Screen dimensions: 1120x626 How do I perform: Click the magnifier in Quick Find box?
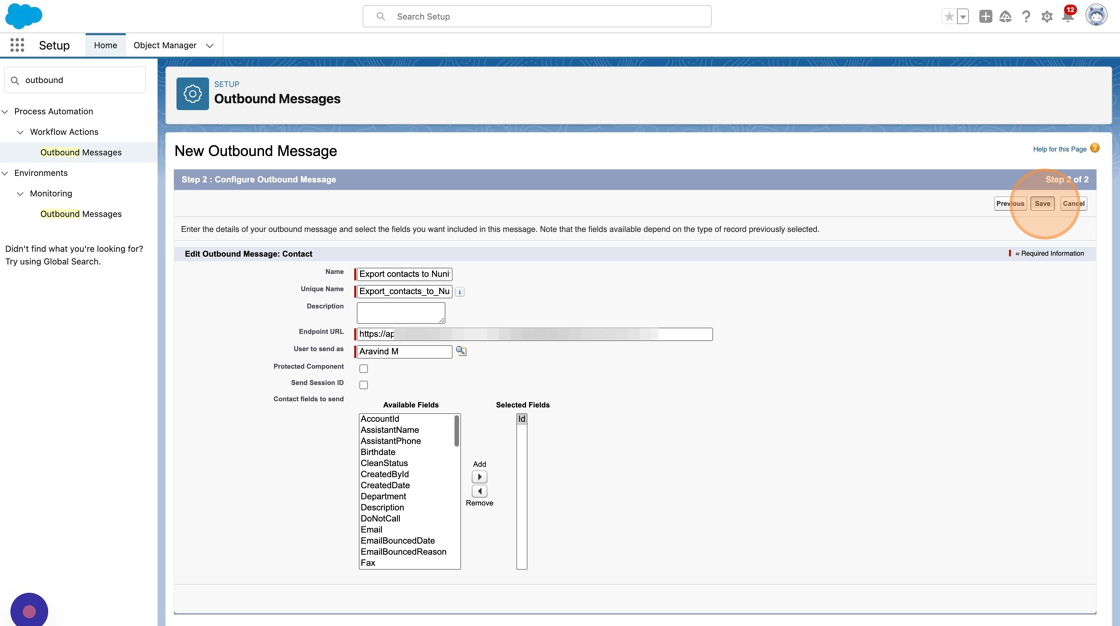(15, 80)
